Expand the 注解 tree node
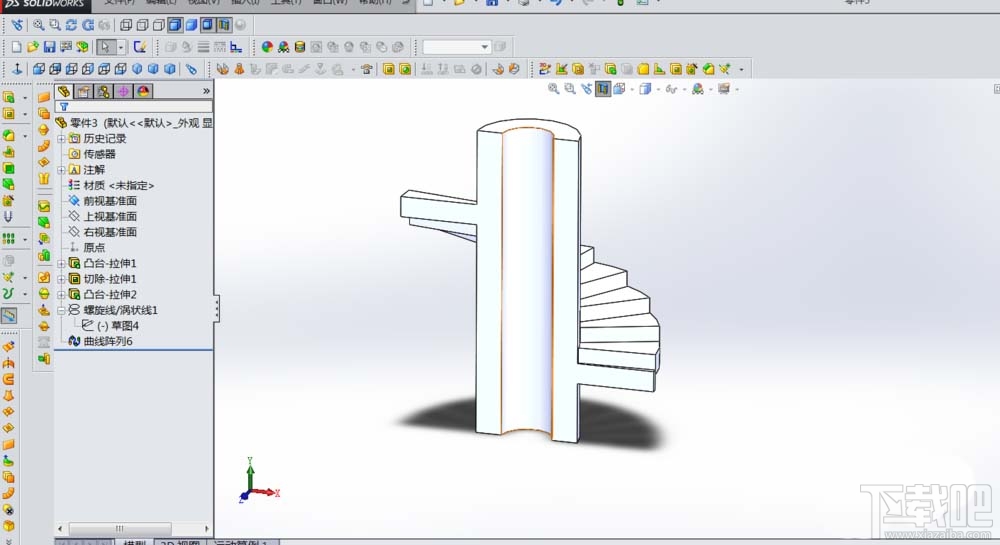This screenshot has height=545, width=1000. (x=61, y=170)
